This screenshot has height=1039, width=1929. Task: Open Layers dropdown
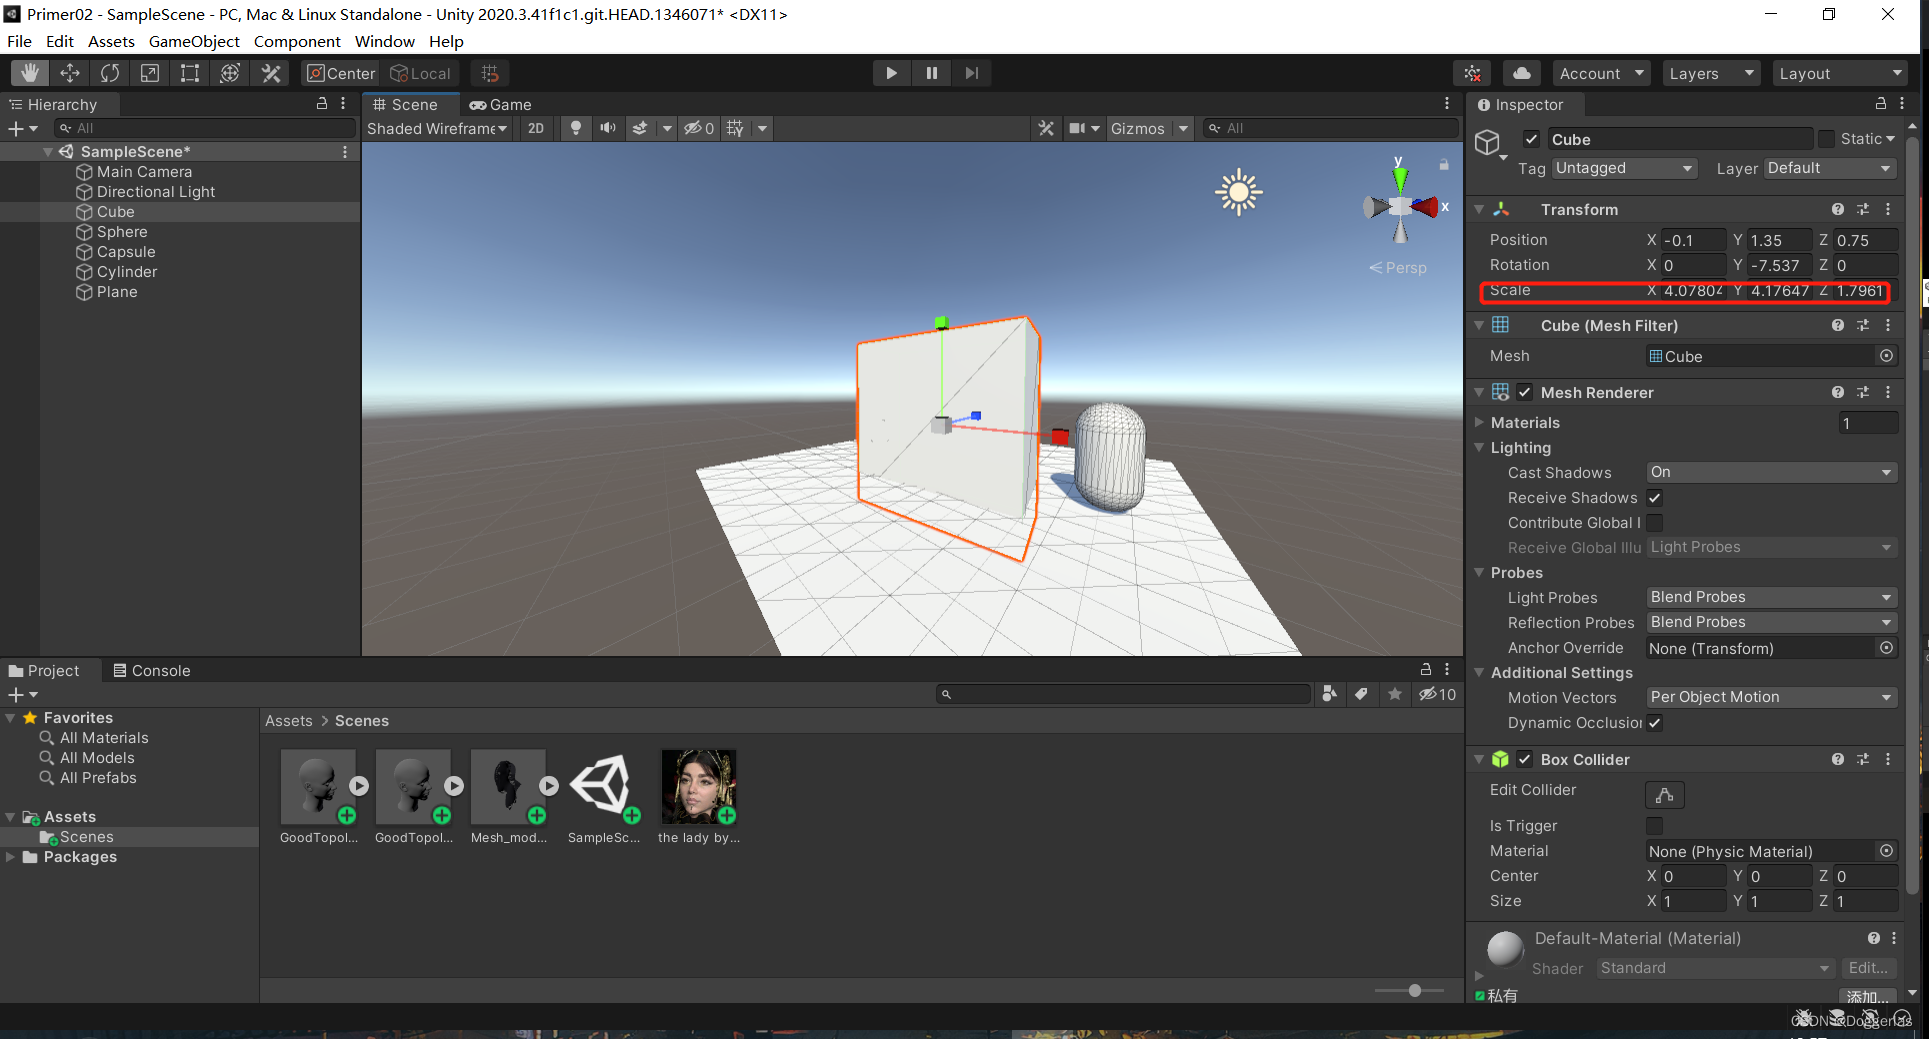click(x=1711, y=74)
